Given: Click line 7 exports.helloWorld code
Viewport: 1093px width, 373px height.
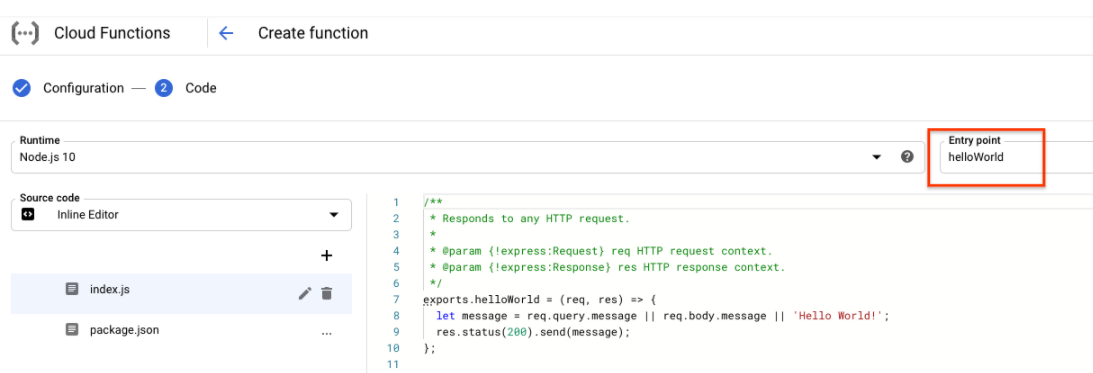Looking at the screenshot, I should pos(540,300).
